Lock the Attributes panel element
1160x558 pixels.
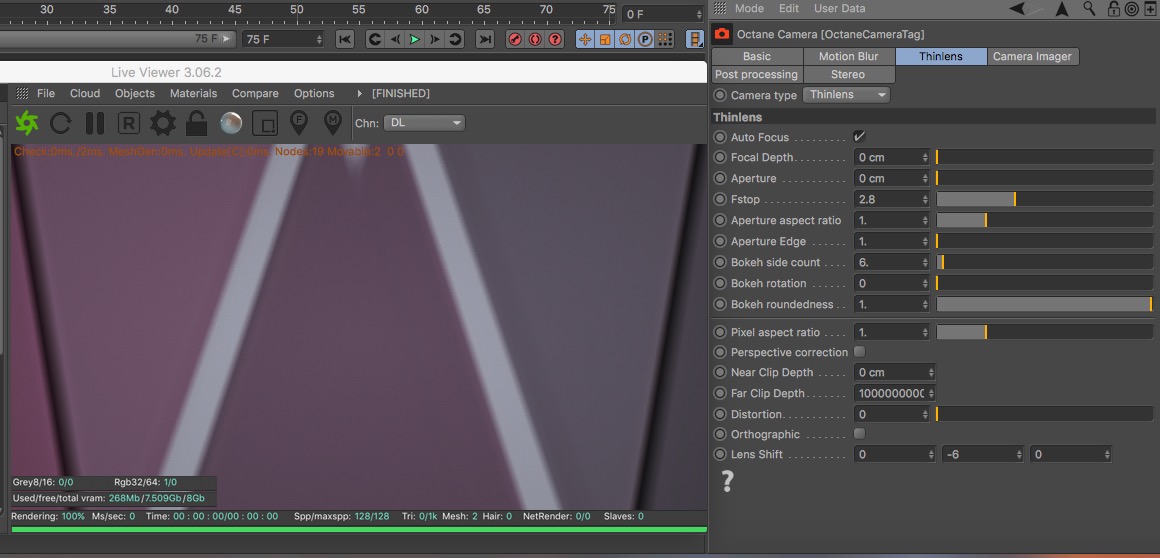coord(1113,8)
